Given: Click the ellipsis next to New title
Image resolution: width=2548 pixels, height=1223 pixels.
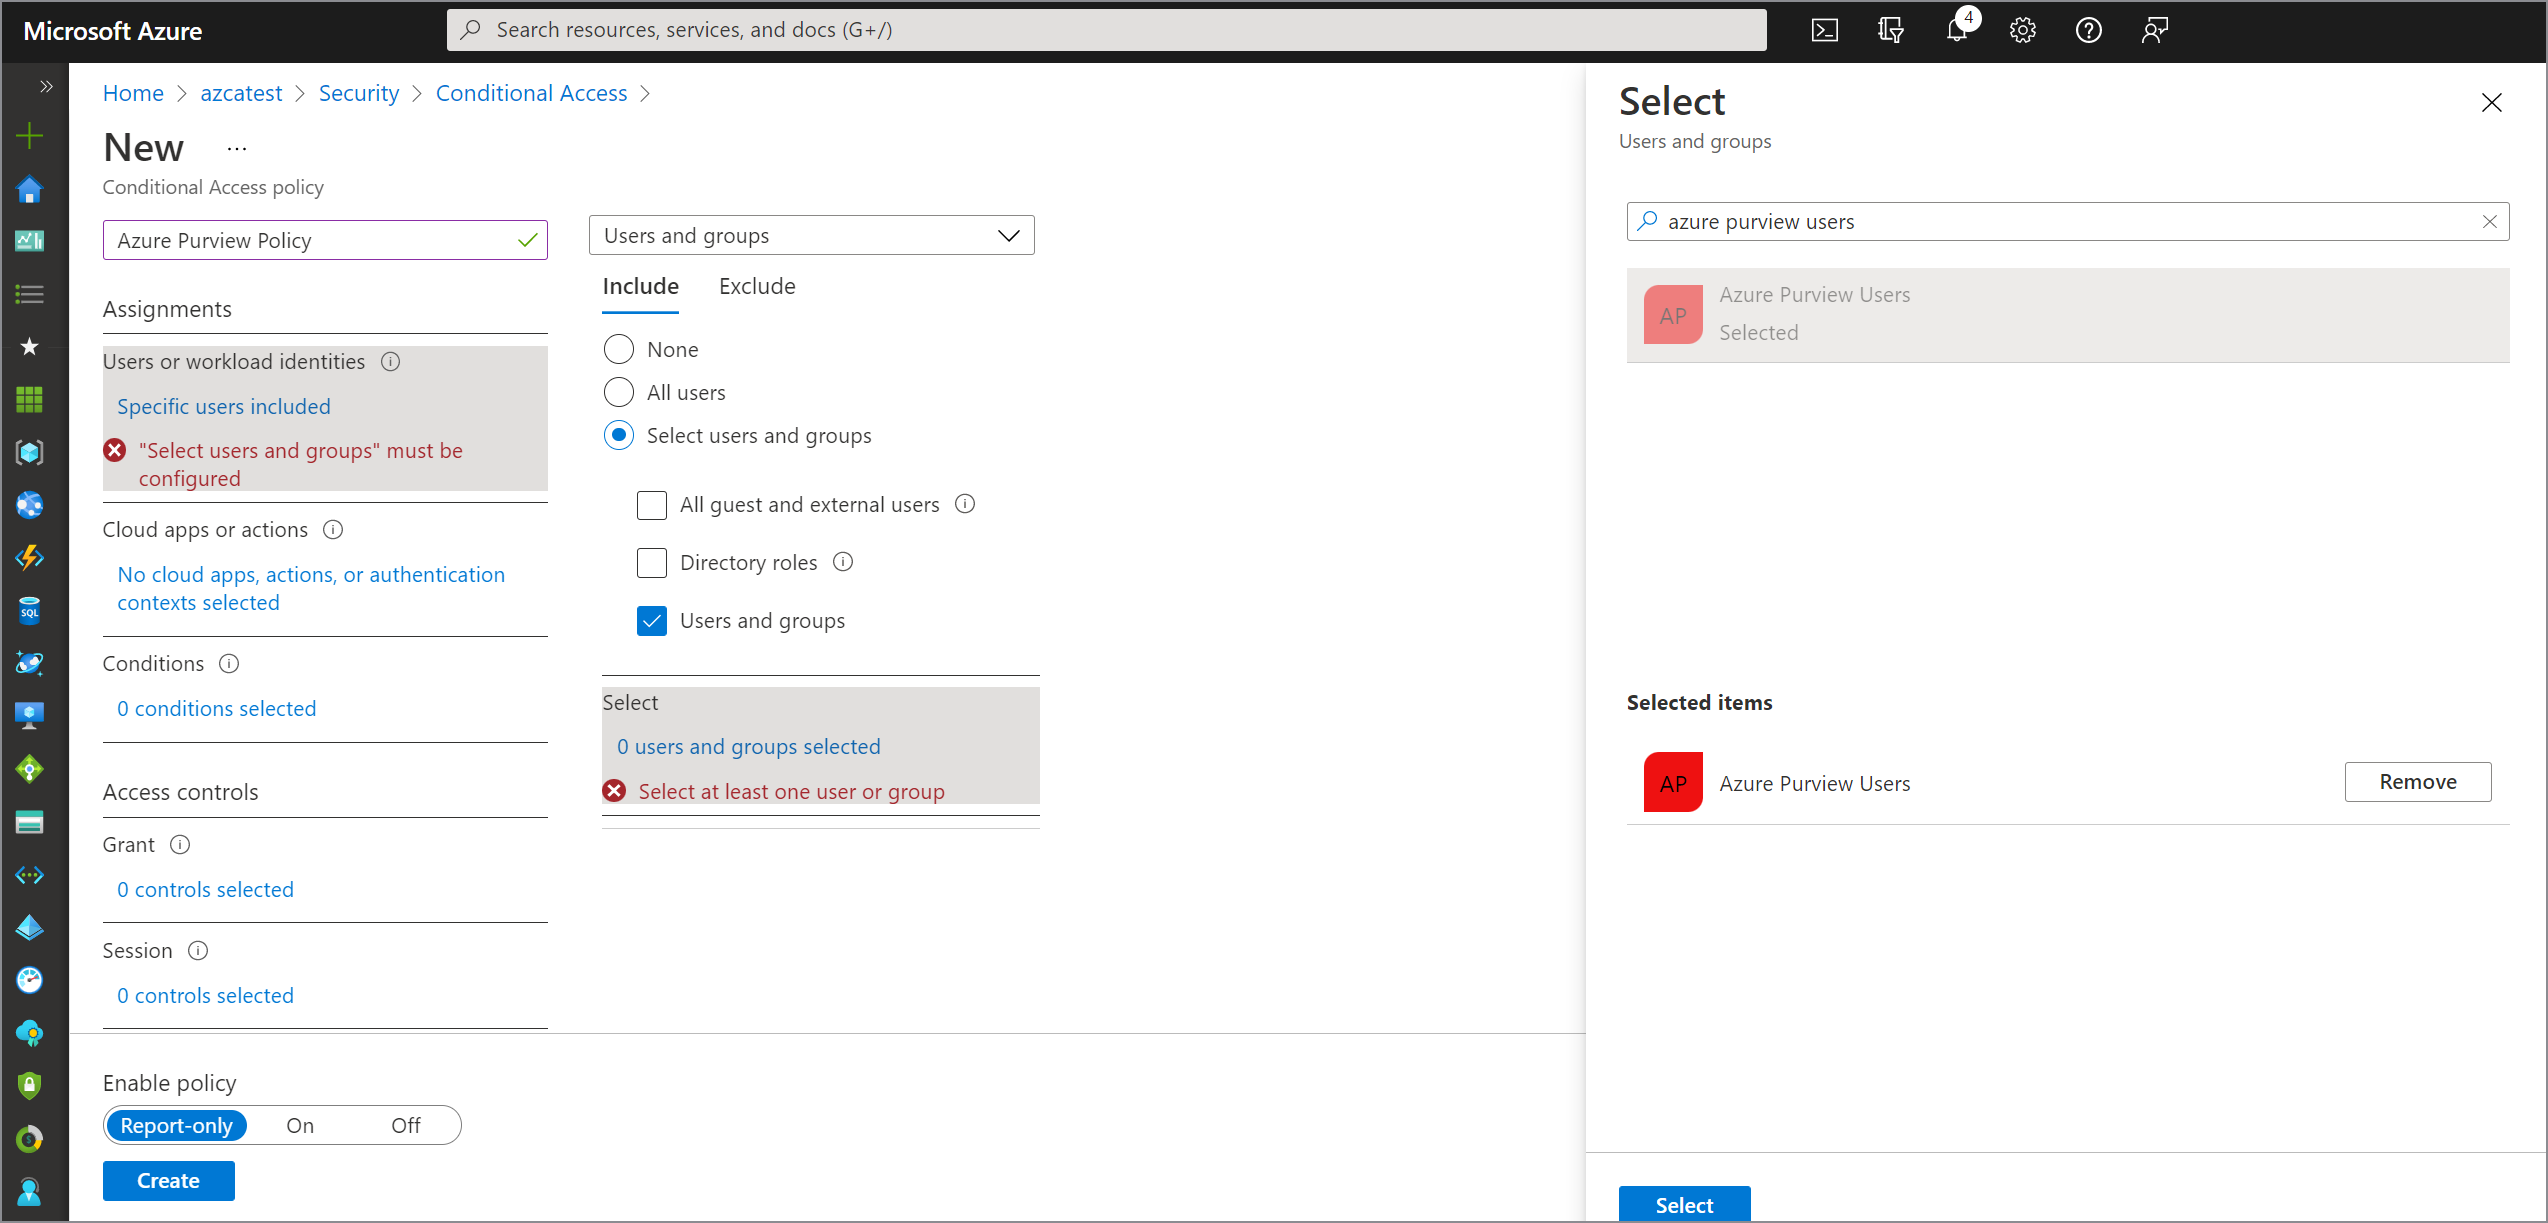Looking at the screenshot, I should point(236,148).
